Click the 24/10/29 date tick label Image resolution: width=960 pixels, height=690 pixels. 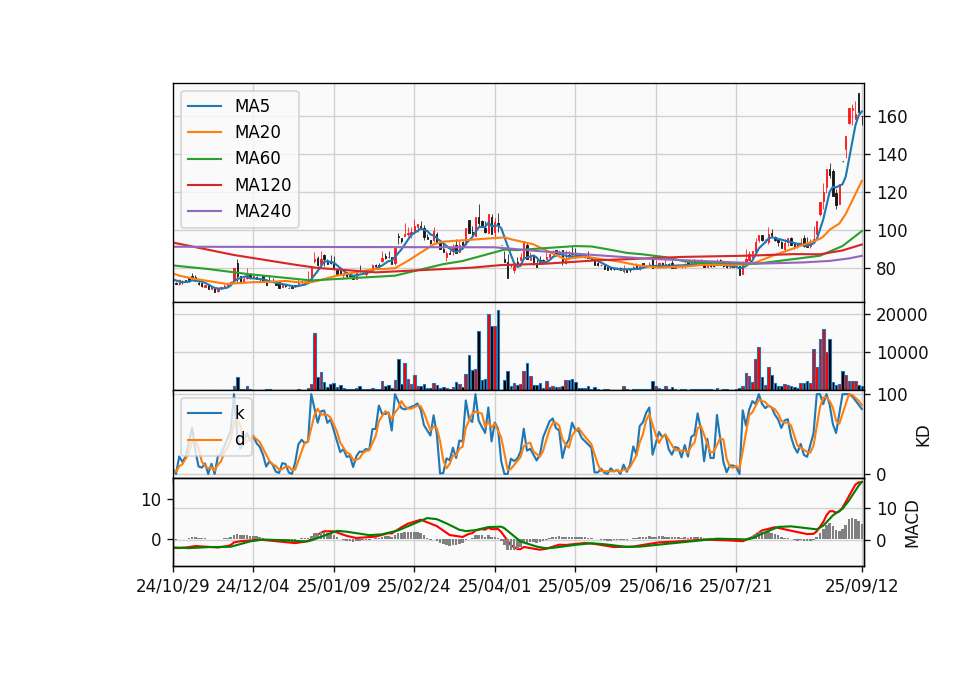click(x=173, y=587)
